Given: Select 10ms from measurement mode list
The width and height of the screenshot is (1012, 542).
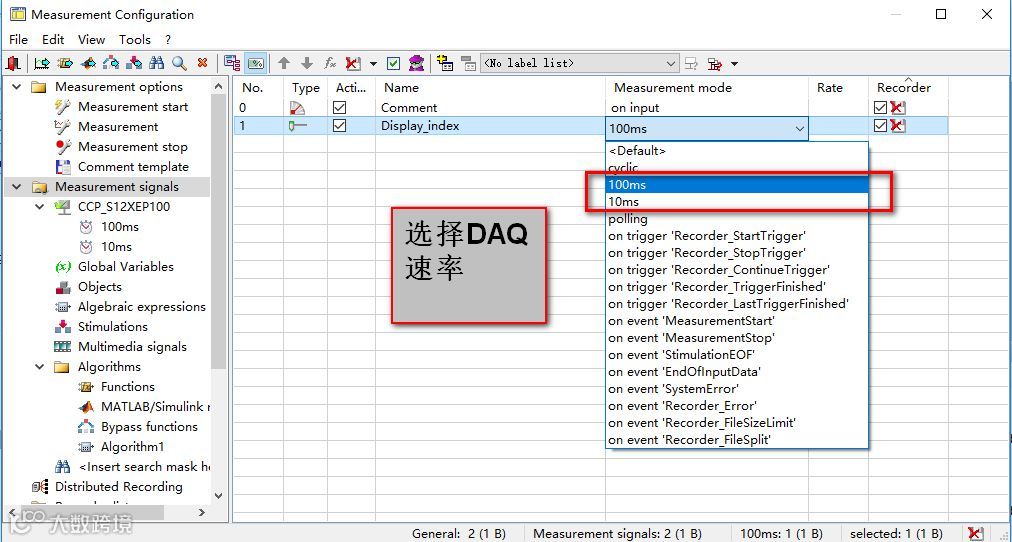Looking at the screenshot, I should coord(737,202).
